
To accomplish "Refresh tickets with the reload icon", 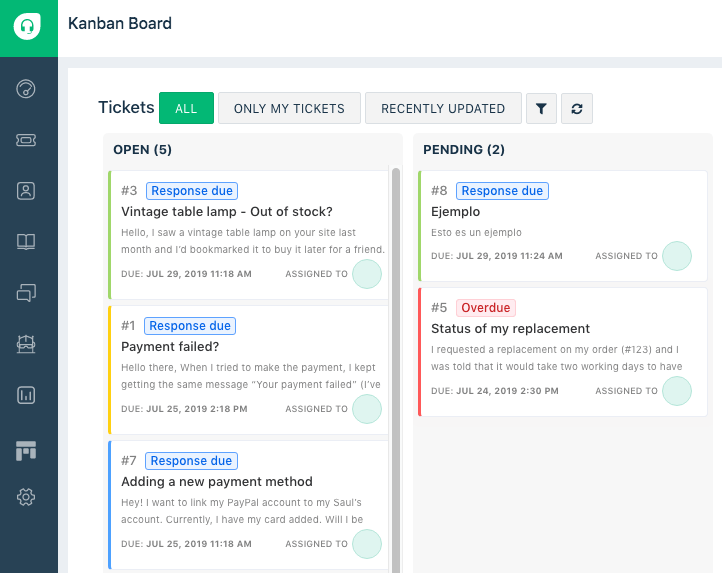I will (576, 109).
